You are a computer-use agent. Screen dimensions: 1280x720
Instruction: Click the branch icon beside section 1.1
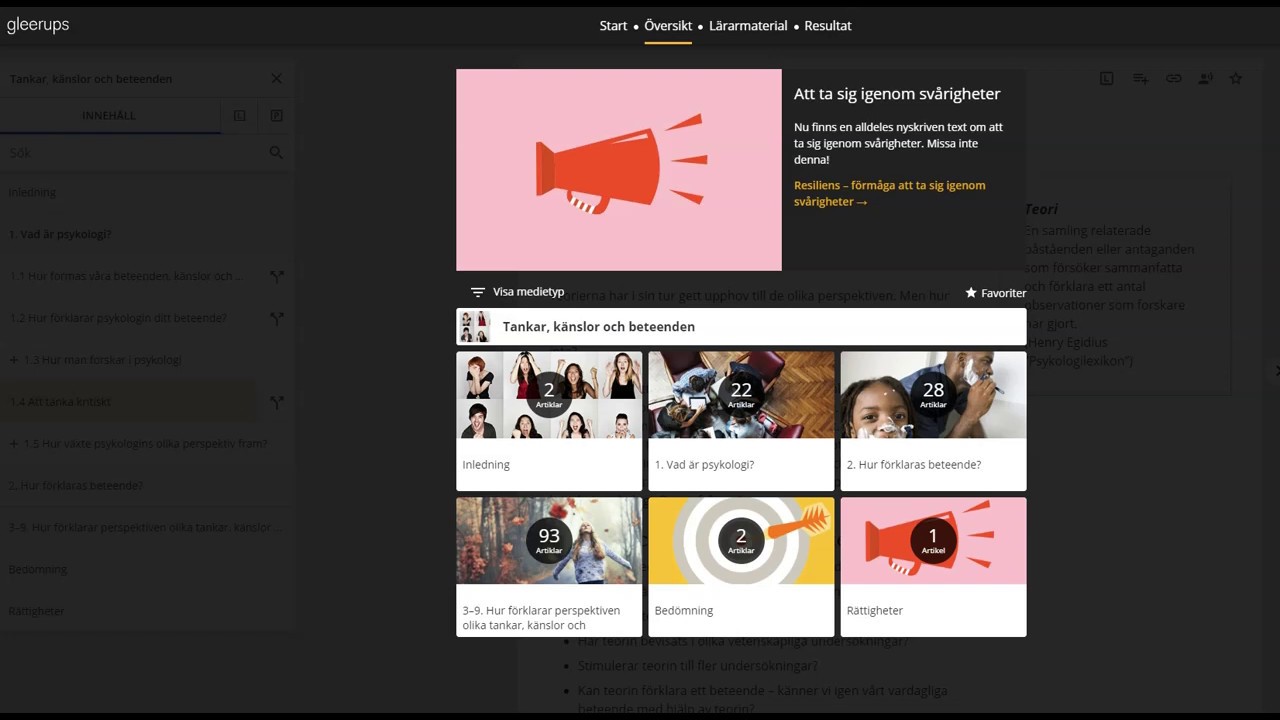(277, 276)
